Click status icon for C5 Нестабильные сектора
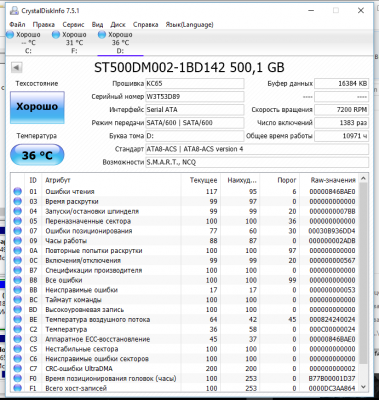This screenshot has width=379, height=400. [17, 349]
